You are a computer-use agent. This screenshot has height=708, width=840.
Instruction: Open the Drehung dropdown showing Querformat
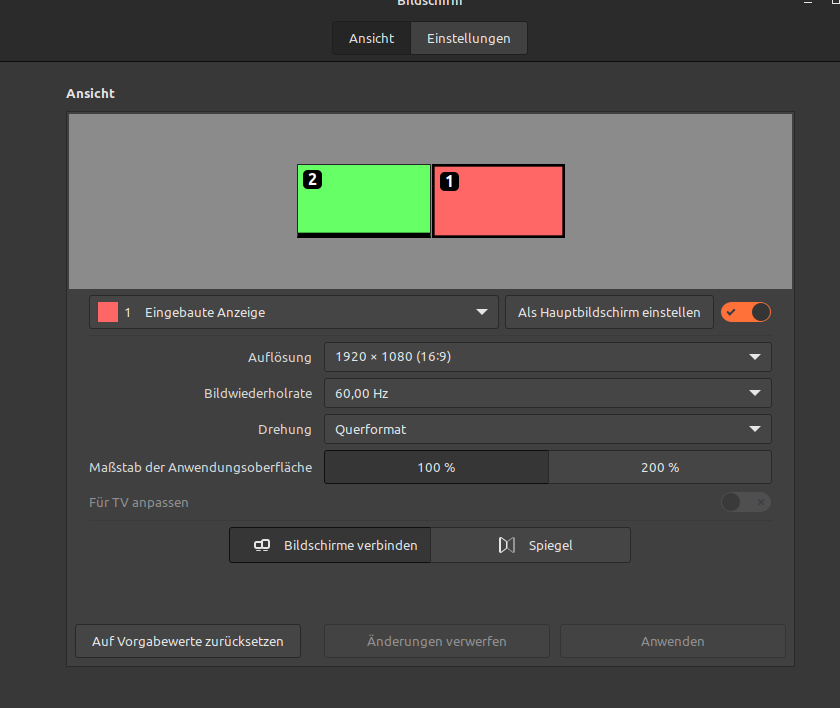click(548, 430)
